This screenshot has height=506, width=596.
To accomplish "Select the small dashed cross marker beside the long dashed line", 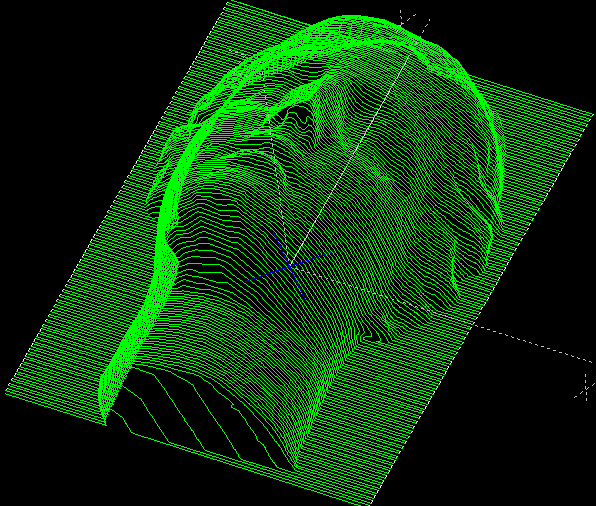I will click(585, 388).
